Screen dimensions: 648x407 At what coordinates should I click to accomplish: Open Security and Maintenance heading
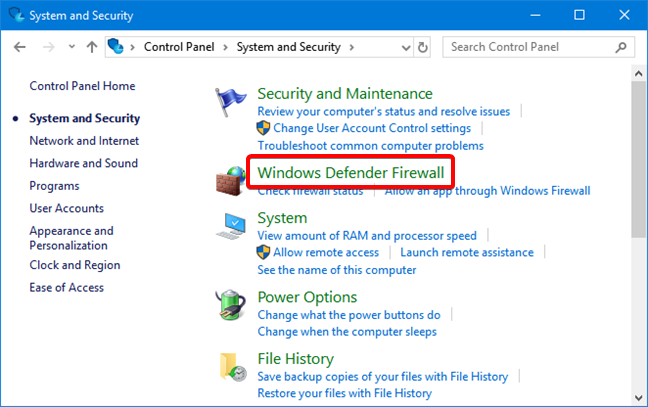click(345, 94)
